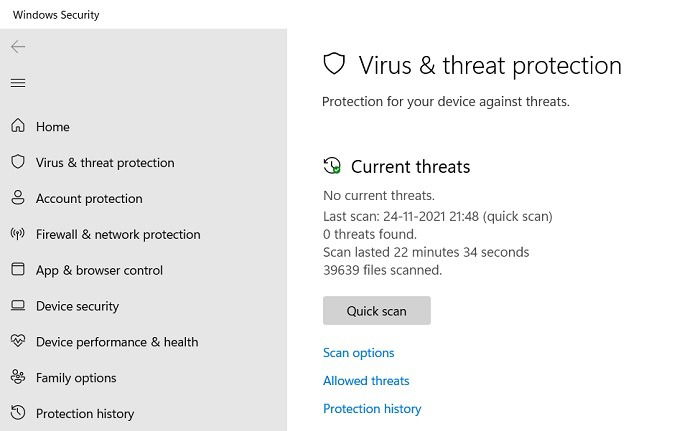
Task: Click large shield icon in page heading
Action: (334, 64)
